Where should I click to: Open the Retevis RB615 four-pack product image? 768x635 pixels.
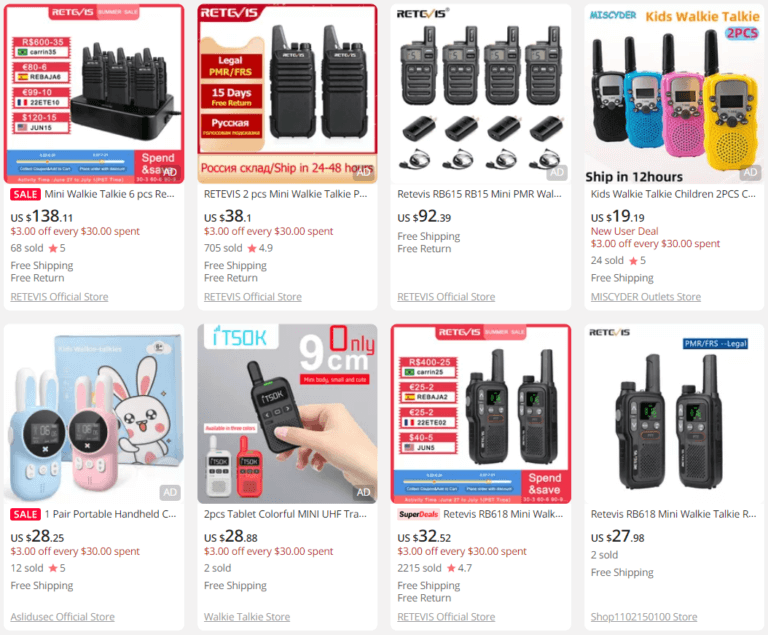pos(481,94)
